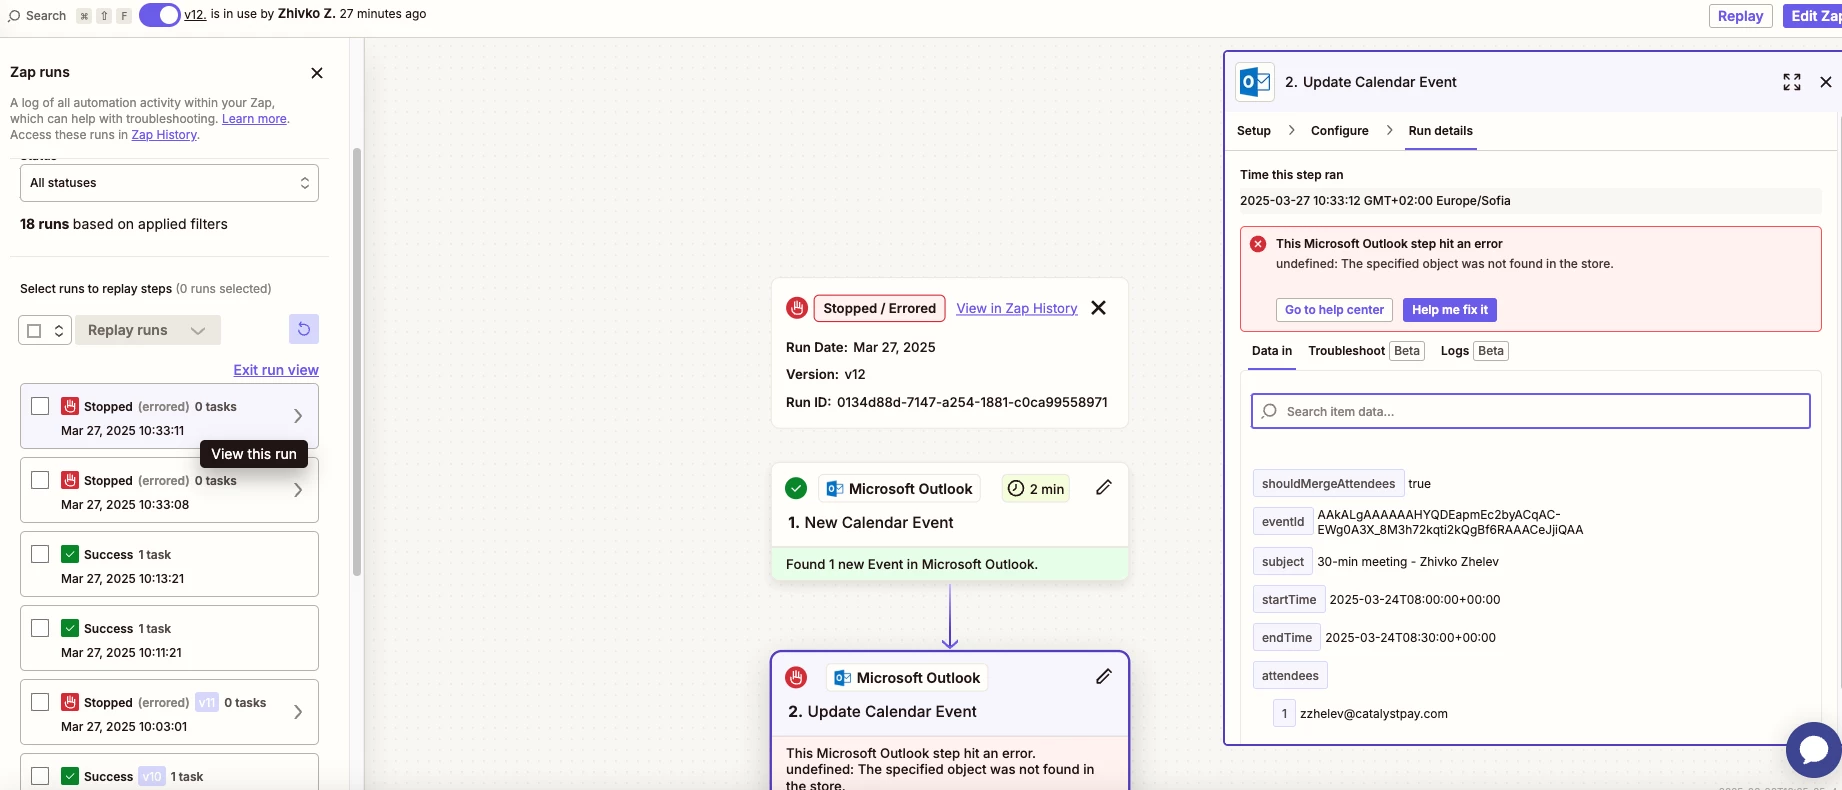Open the All statuses dropdown
Viewport: 1842px width, 790px height.
point(169,183)
